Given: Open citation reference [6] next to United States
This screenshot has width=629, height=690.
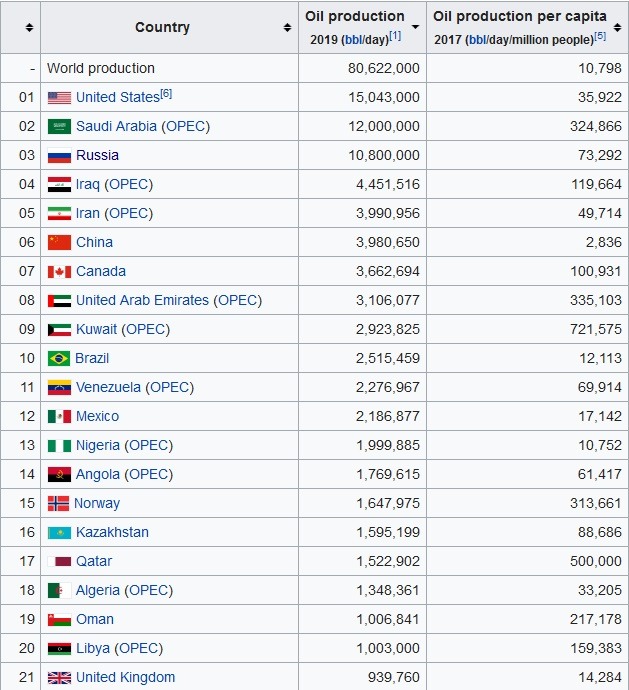Looking at the screenshot, I should click(166, 94).
